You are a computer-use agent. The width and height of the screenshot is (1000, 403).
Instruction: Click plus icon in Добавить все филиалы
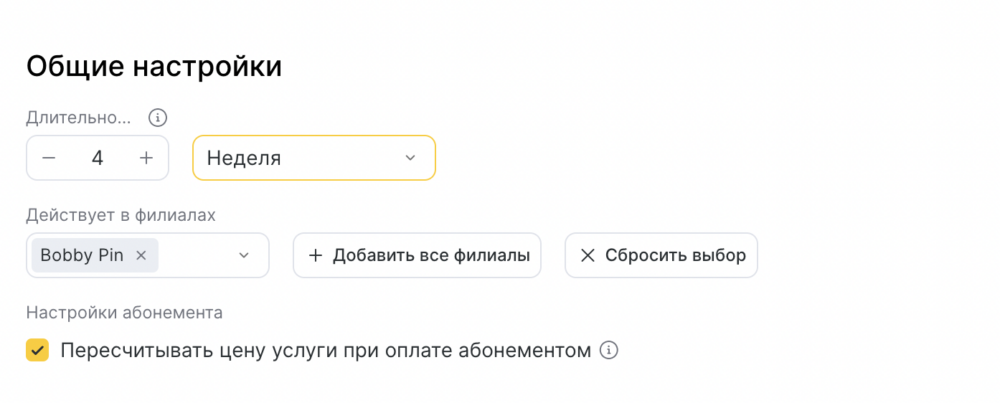(x=315, y=255)
